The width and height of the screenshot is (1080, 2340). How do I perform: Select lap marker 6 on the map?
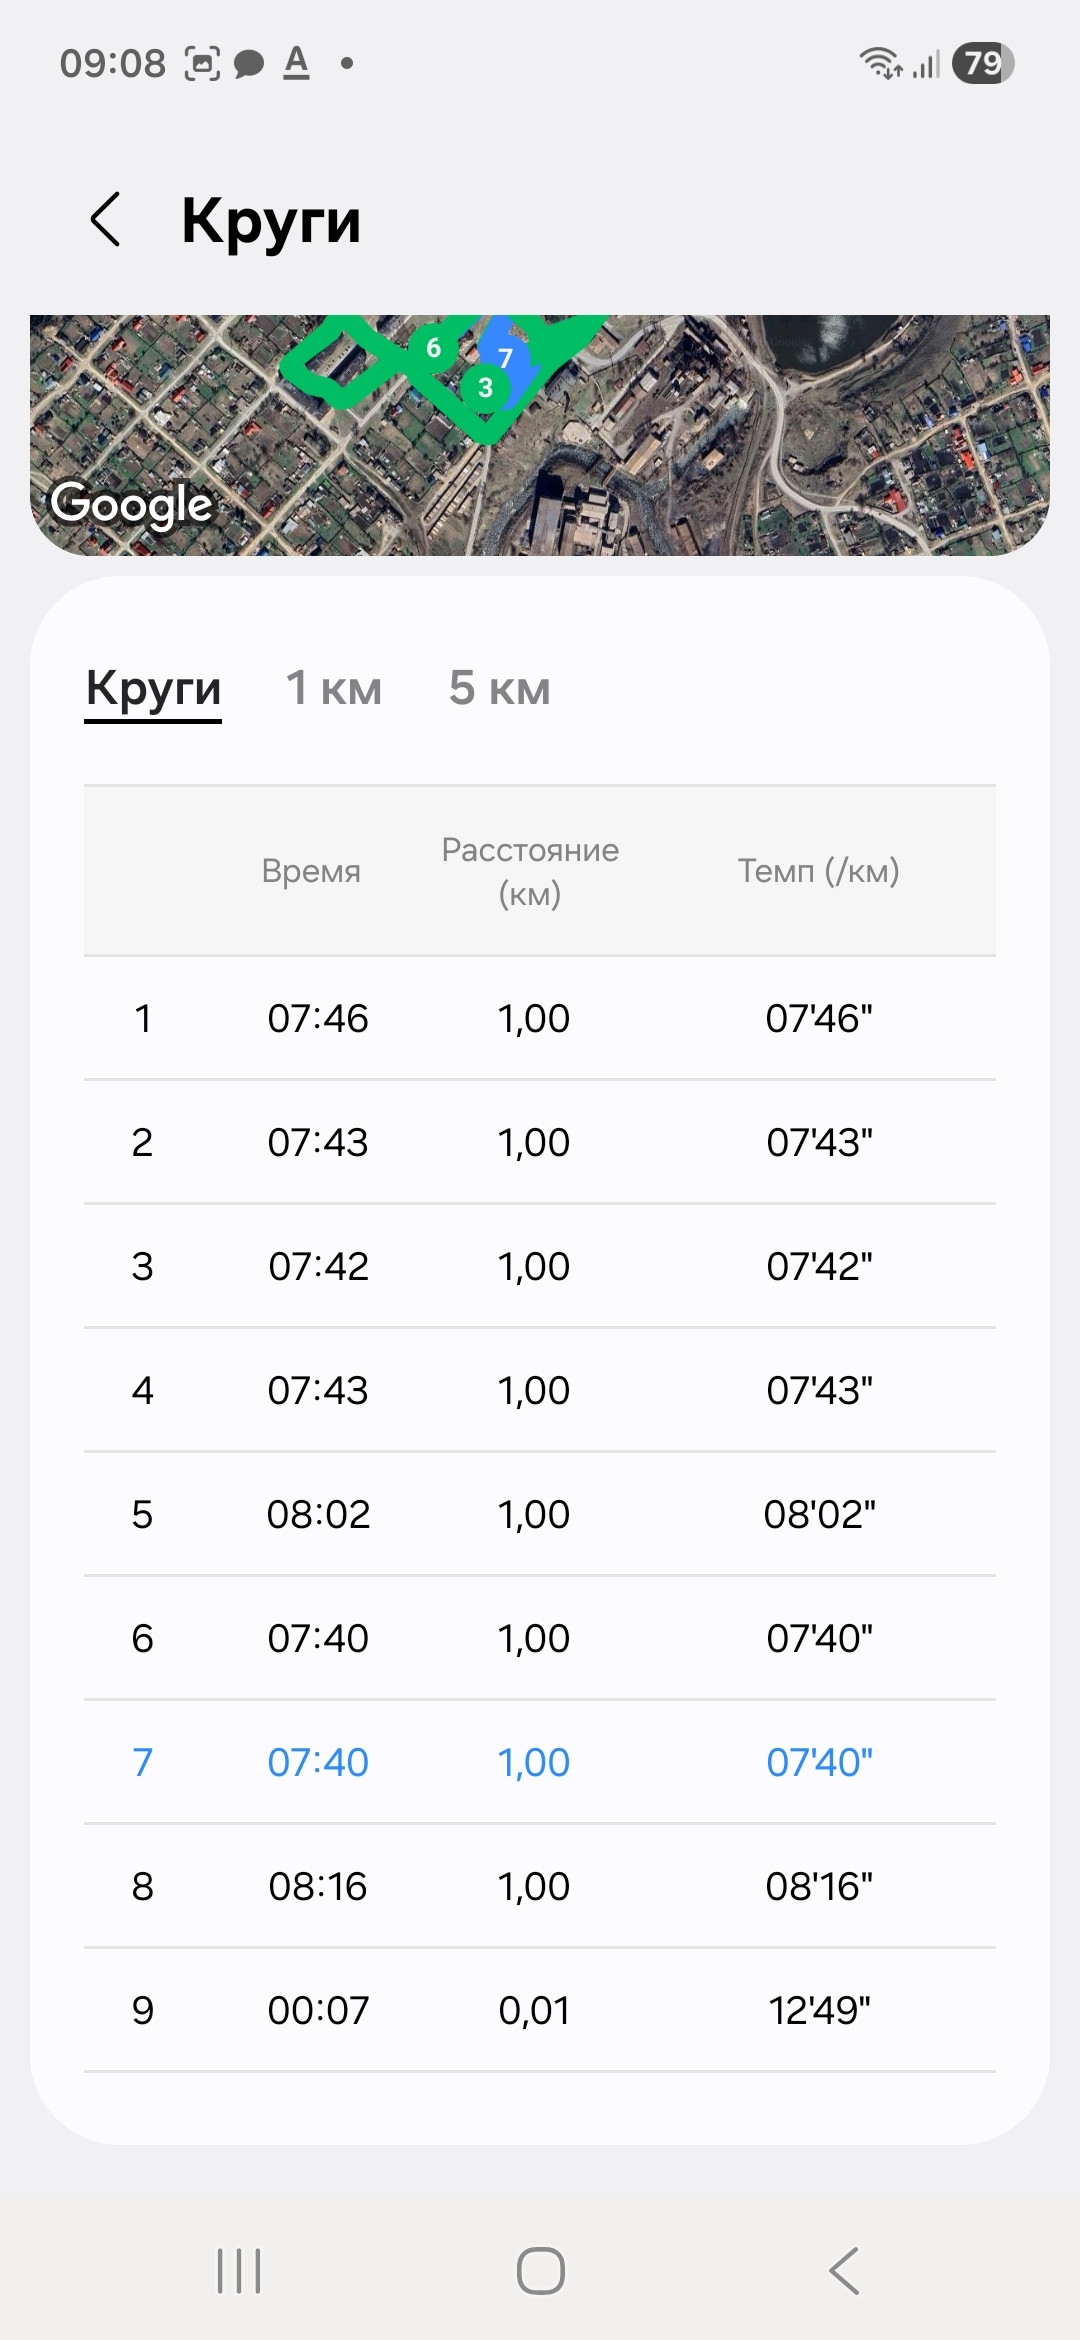click(433, 347)
